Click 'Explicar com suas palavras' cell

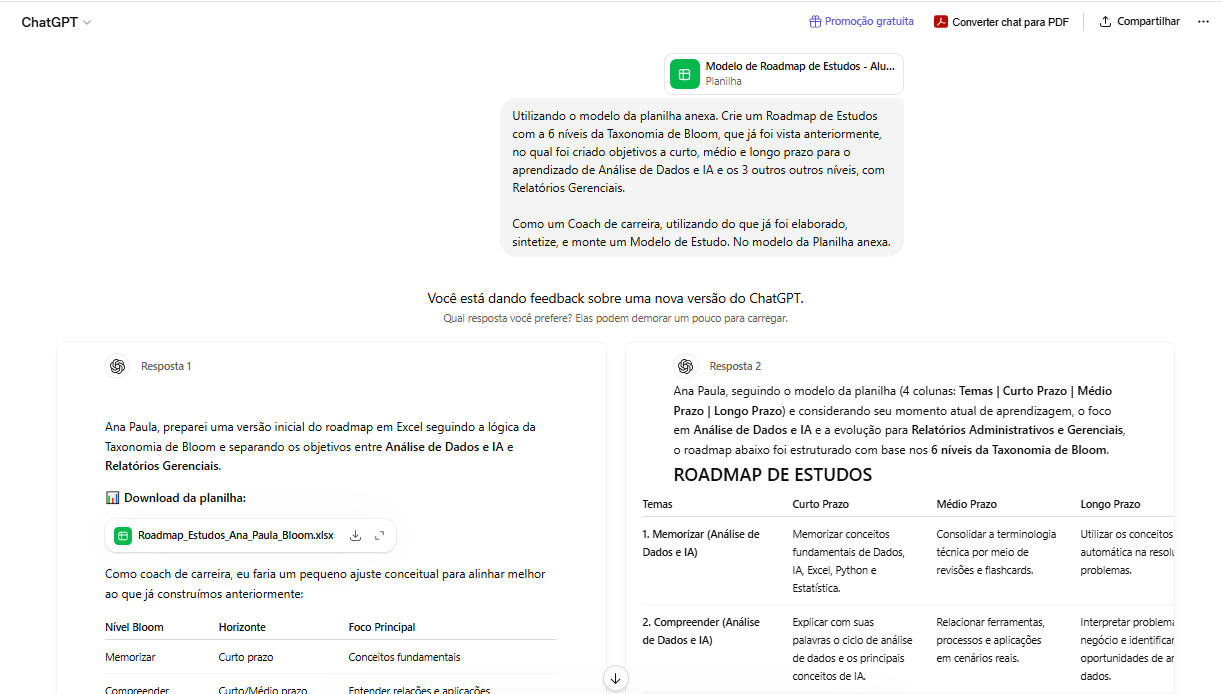click(851, 648)
